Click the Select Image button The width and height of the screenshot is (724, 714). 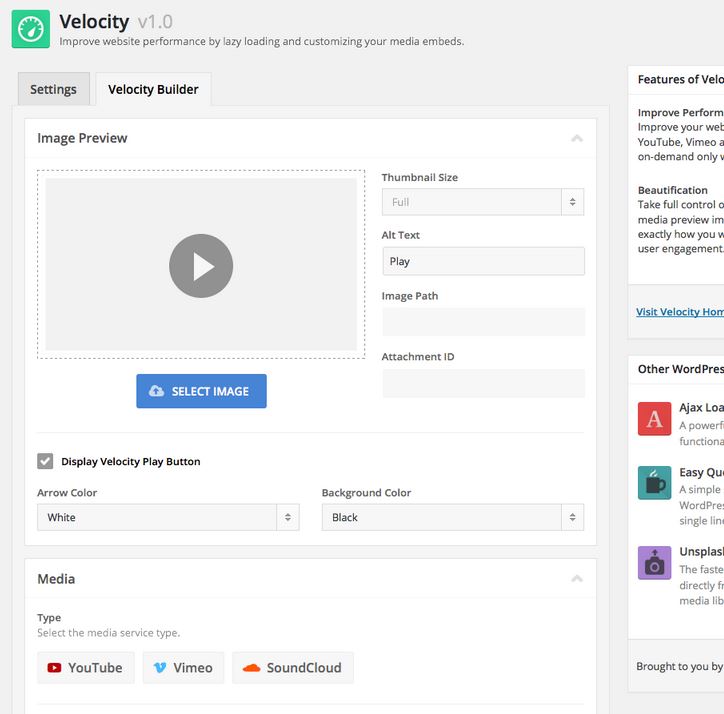(x=201, y=391)
